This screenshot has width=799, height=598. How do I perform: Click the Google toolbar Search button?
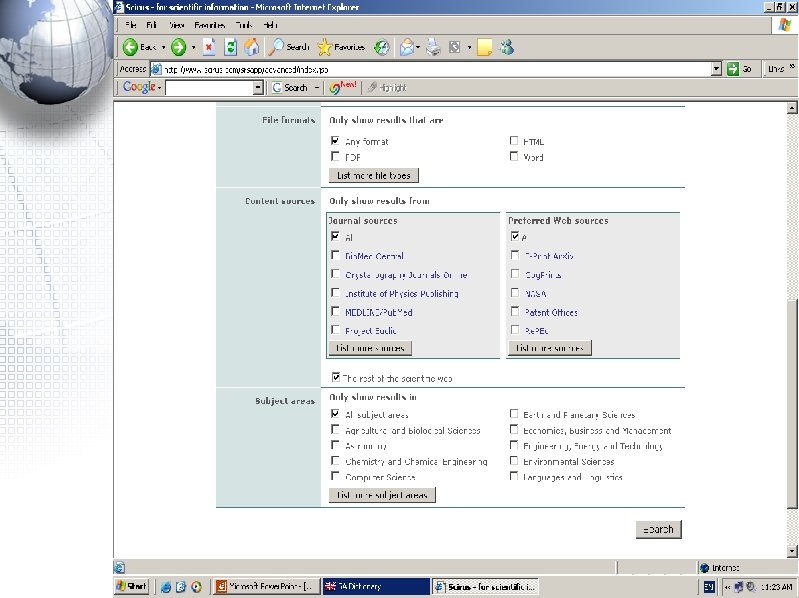(290, 88)
